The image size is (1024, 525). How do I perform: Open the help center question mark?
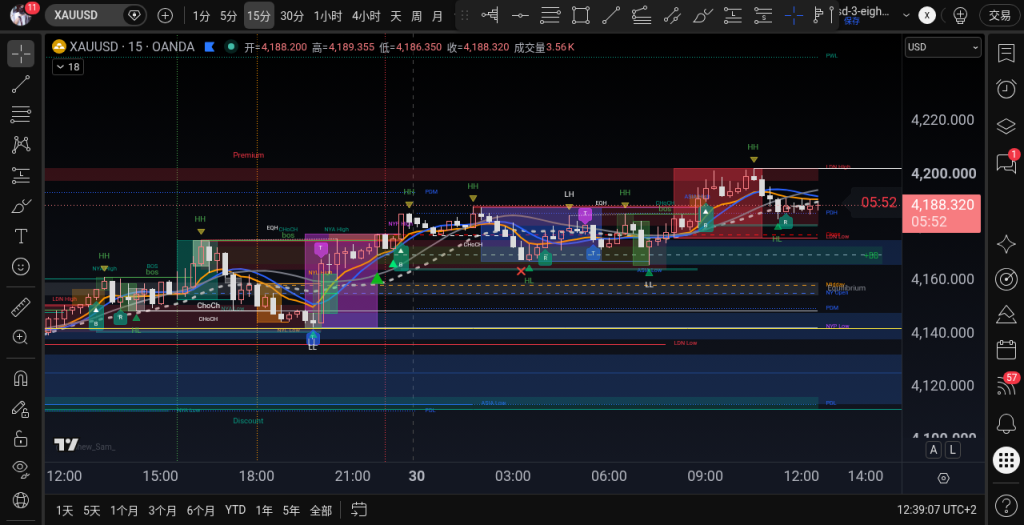pos(1006,505)
